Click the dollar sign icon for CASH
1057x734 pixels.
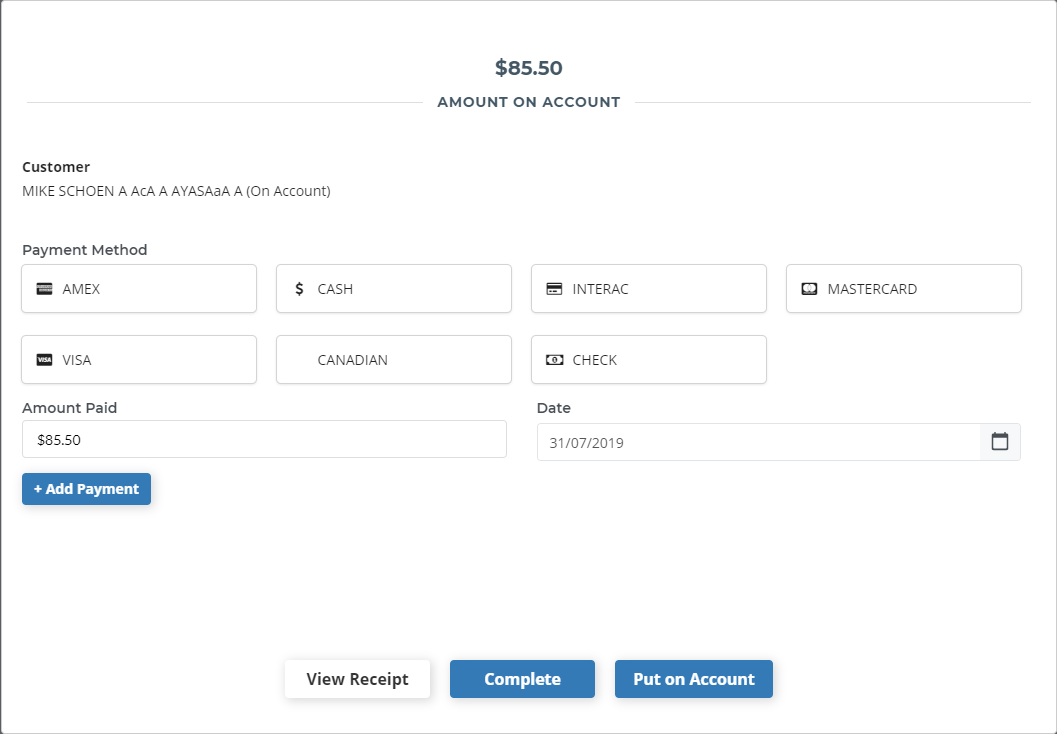(x=298, y=288)
